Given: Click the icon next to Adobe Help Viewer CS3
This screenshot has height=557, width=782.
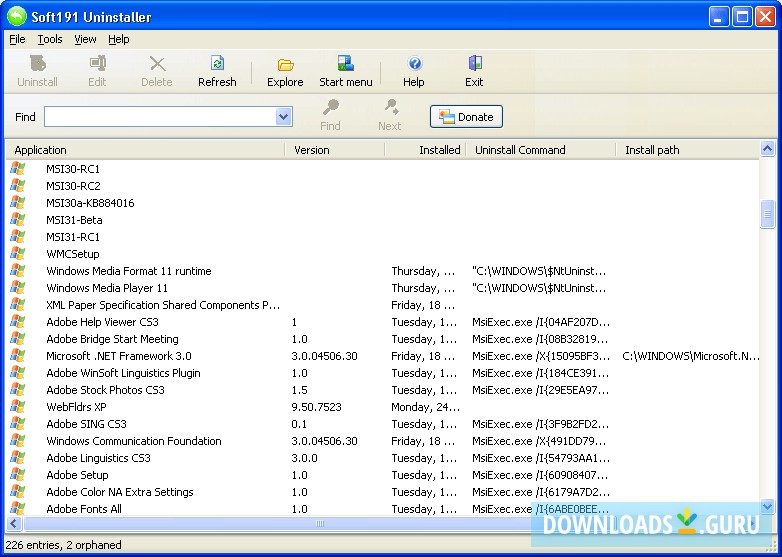Looking at the screenshot, I should [x=17, y=322].
